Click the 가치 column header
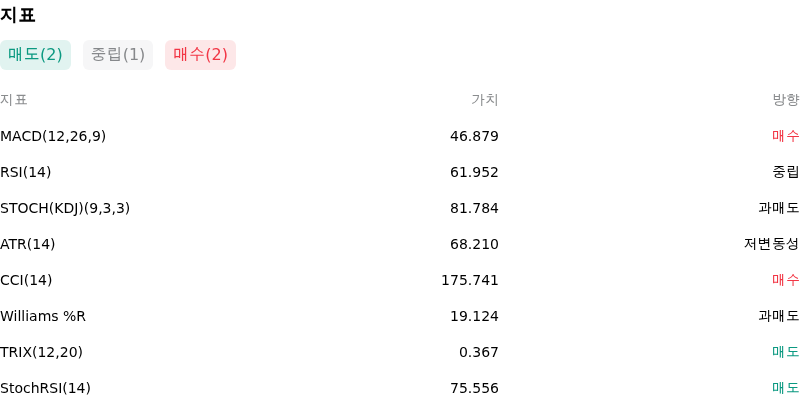Image resolution: width=800 pixels, height=398 pixels. [x=485, y=100]
